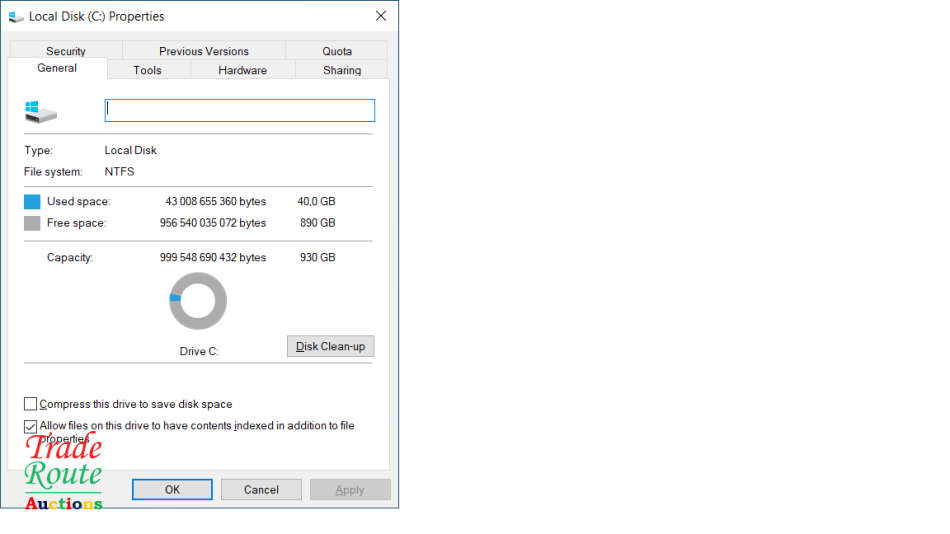Enable Compress this drive checkbox
The height and width of the screenshot is (534, 950).
click(x=31, y=405)
